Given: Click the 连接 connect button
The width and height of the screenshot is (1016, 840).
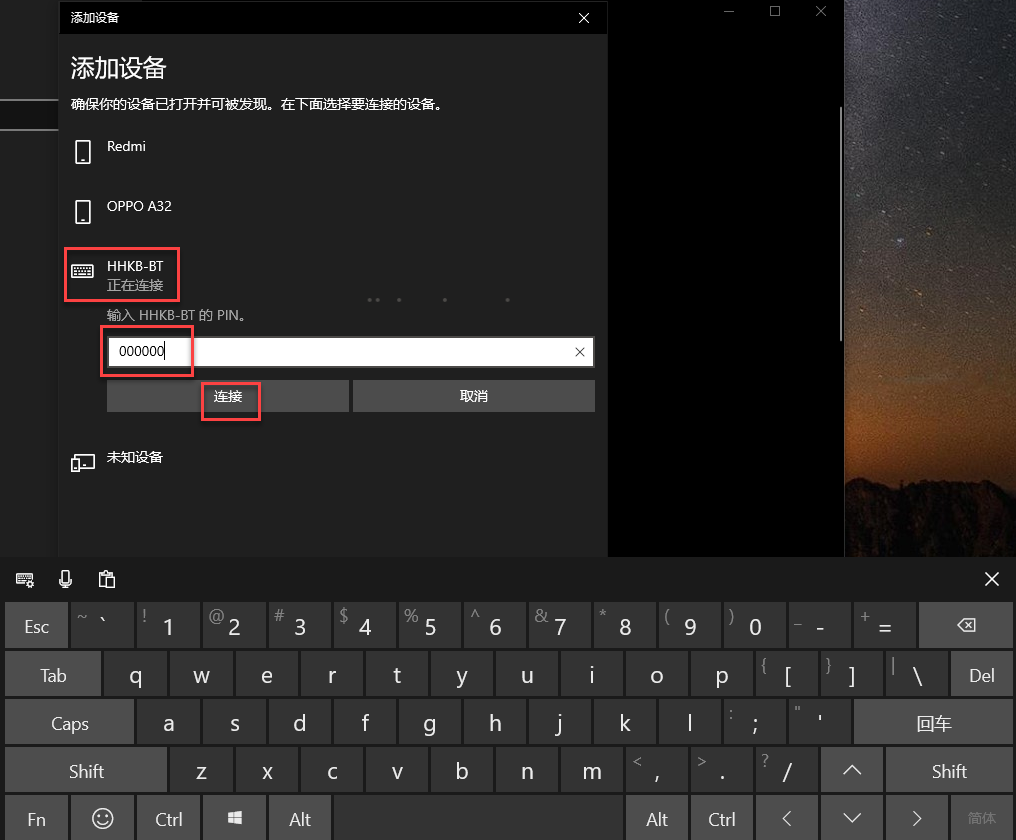Looking at the screenshot, I should tap(228, 396).
